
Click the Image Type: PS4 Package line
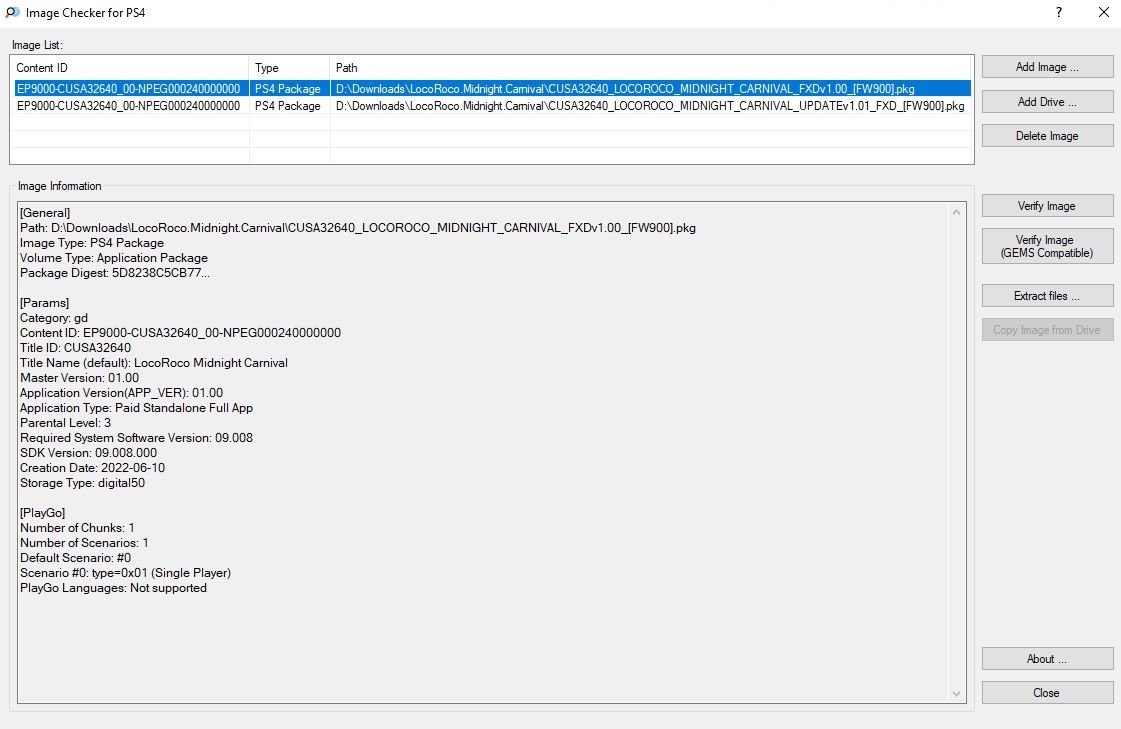(92, 243)
